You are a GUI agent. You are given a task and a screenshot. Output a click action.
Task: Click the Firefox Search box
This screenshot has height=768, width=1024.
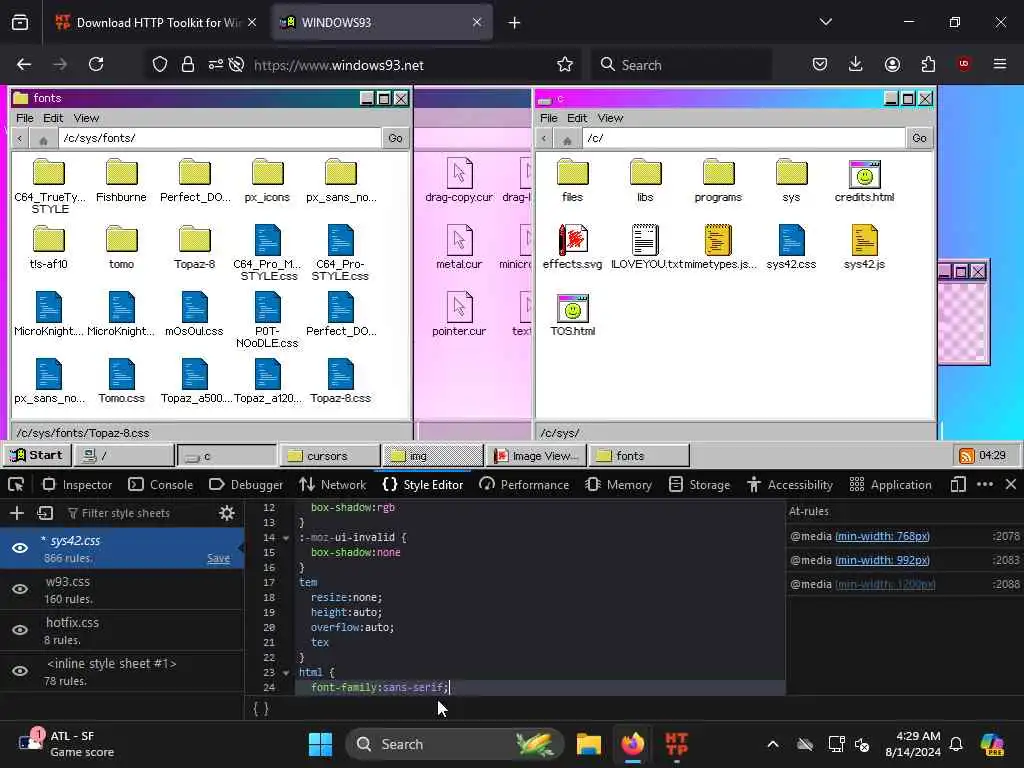click(x=681, y=65)
